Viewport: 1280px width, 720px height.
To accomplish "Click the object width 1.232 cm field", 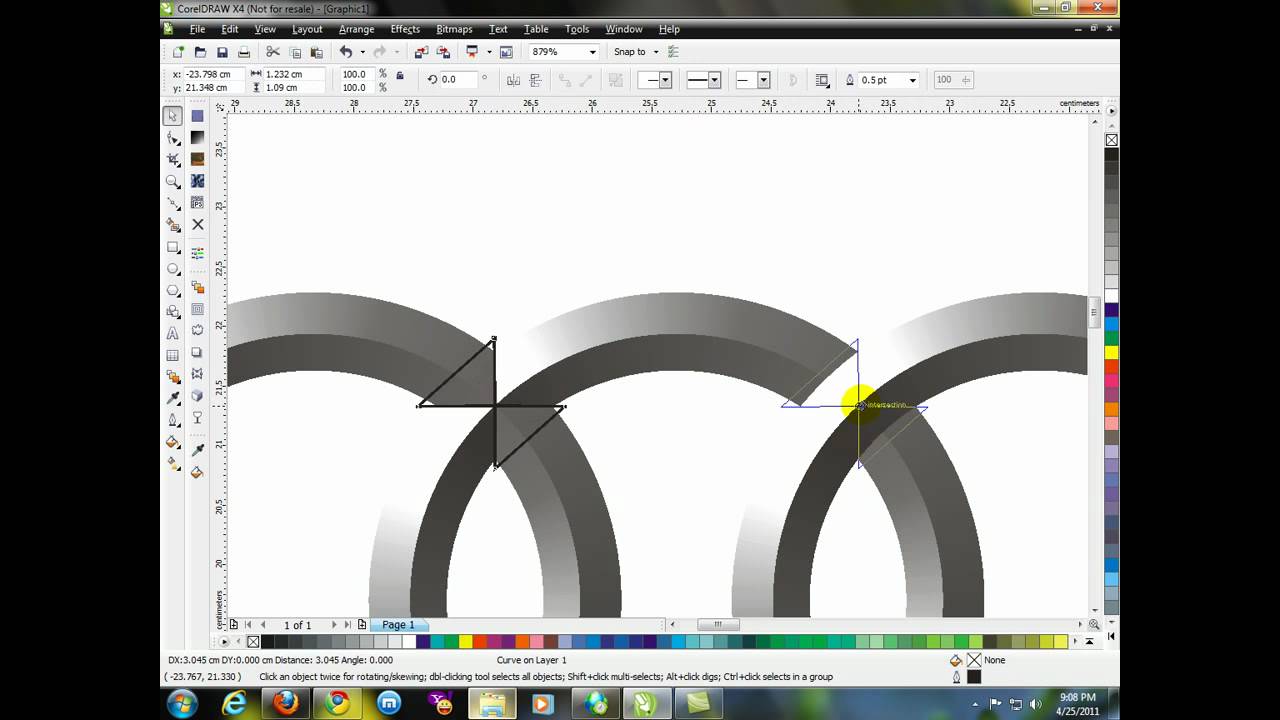I will click(x=293, y=74).
